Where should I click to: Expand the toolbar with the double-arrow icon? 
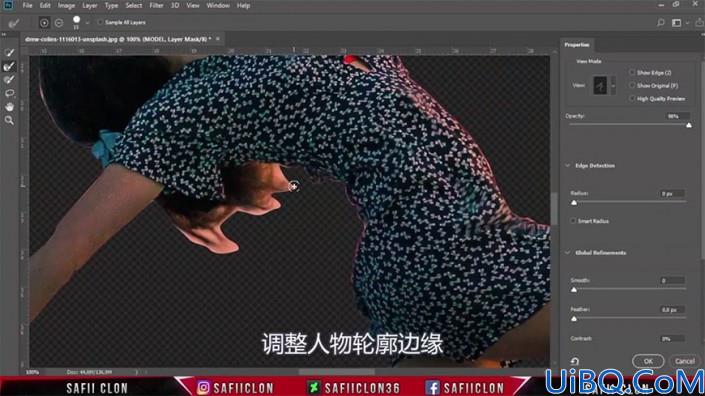click(4, 34)
